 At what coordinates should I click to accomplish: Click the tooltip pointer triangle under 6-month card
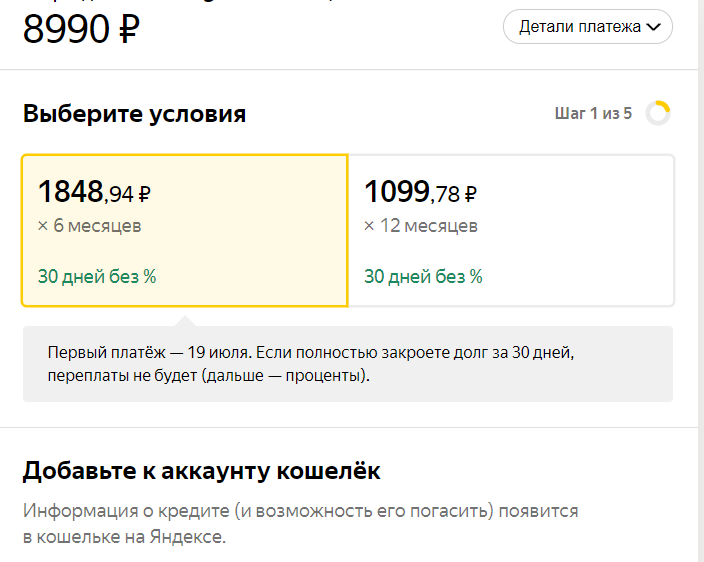pos(185,321)
